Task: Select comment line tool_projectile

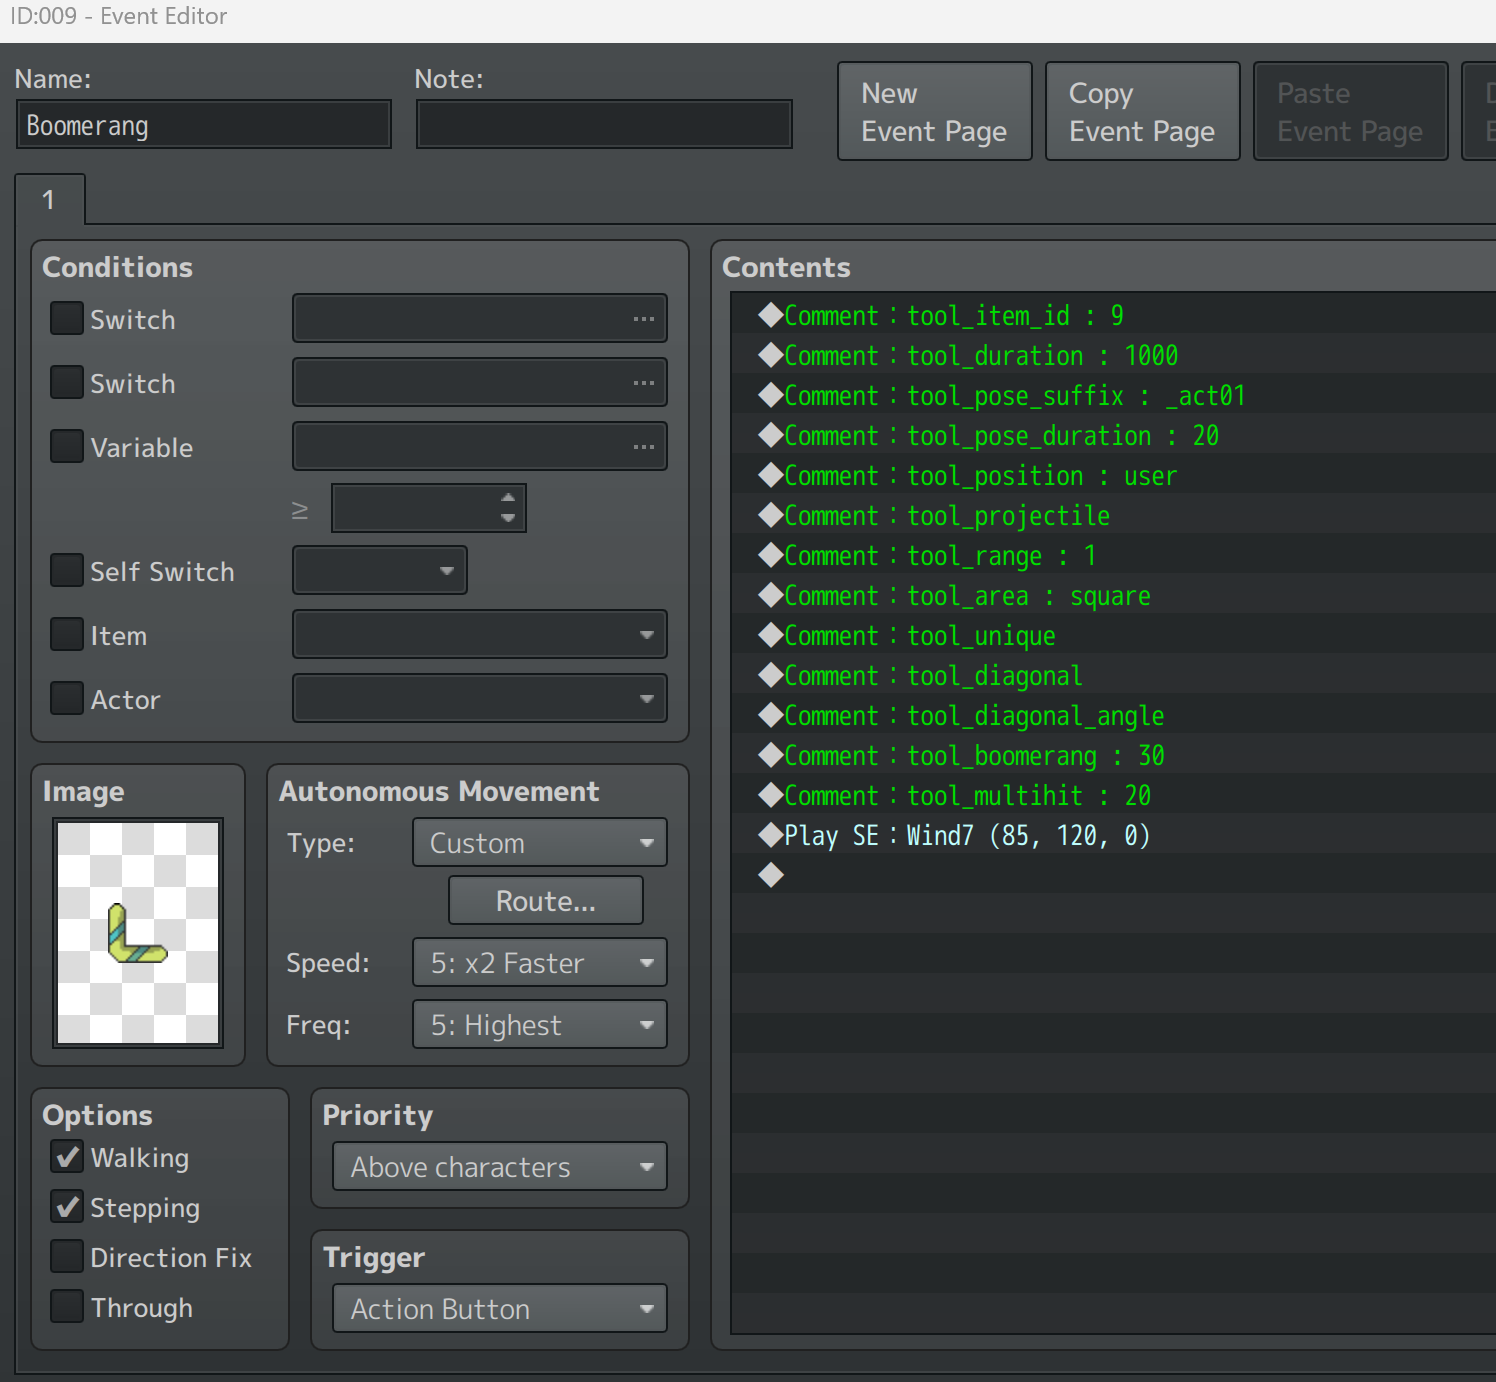Action: (x=1112, y=515)
